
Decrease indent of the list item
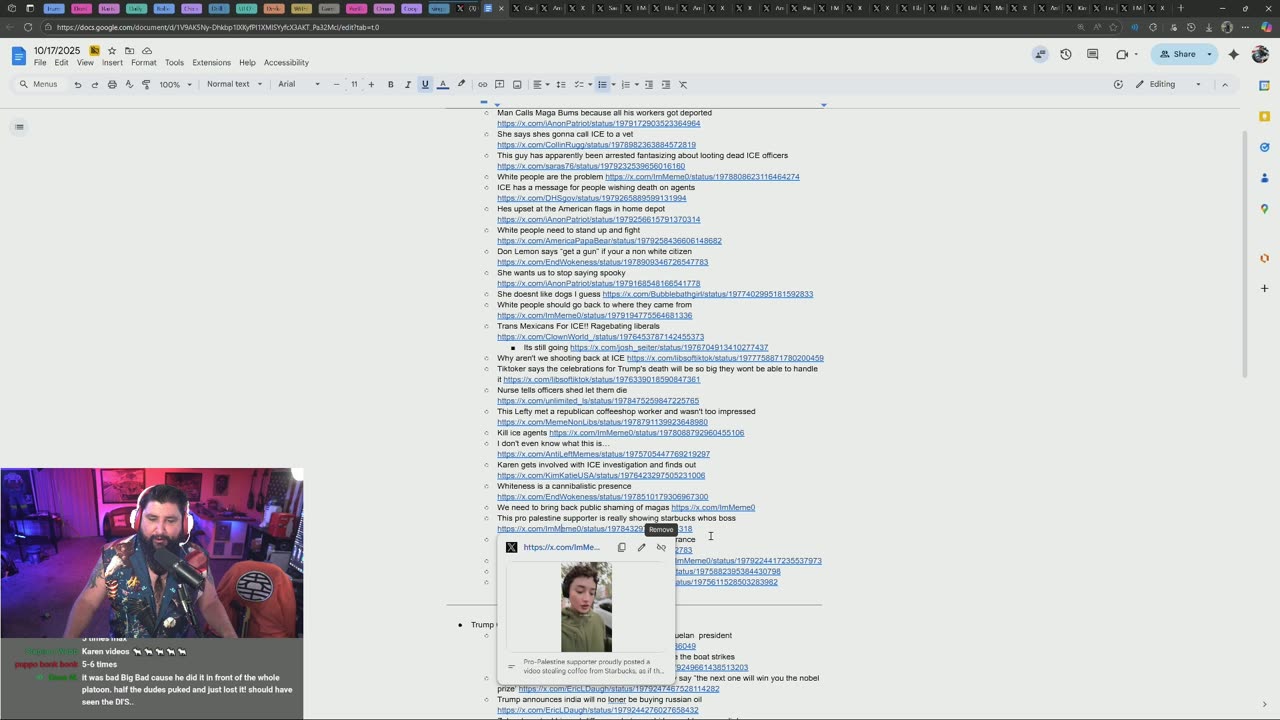pos(648,85)
